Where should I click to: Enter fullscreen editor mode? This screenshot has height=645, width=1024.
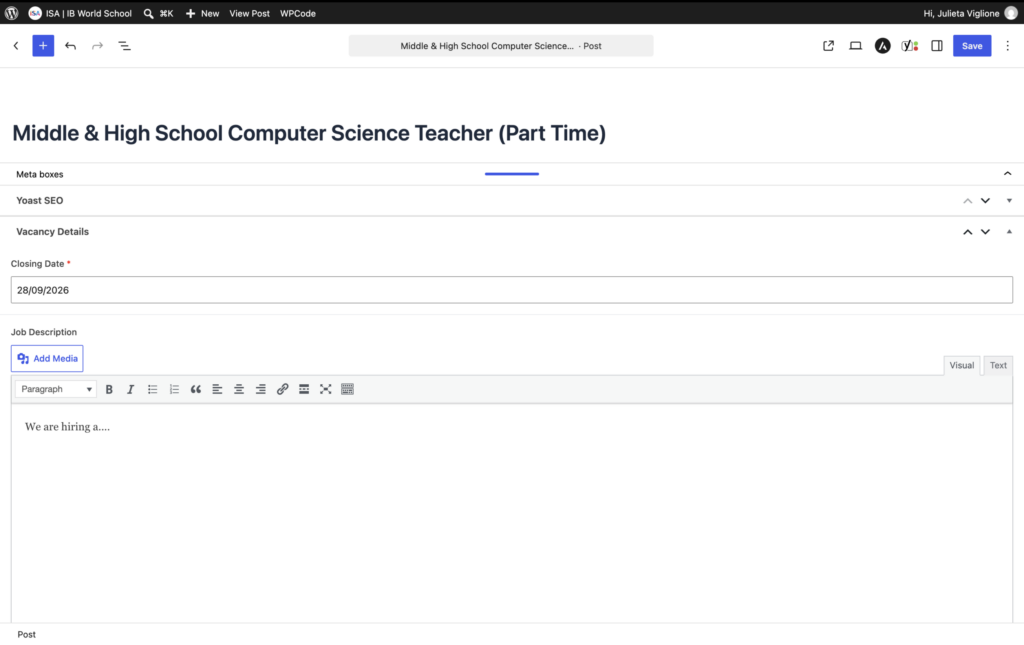[325, 389]
